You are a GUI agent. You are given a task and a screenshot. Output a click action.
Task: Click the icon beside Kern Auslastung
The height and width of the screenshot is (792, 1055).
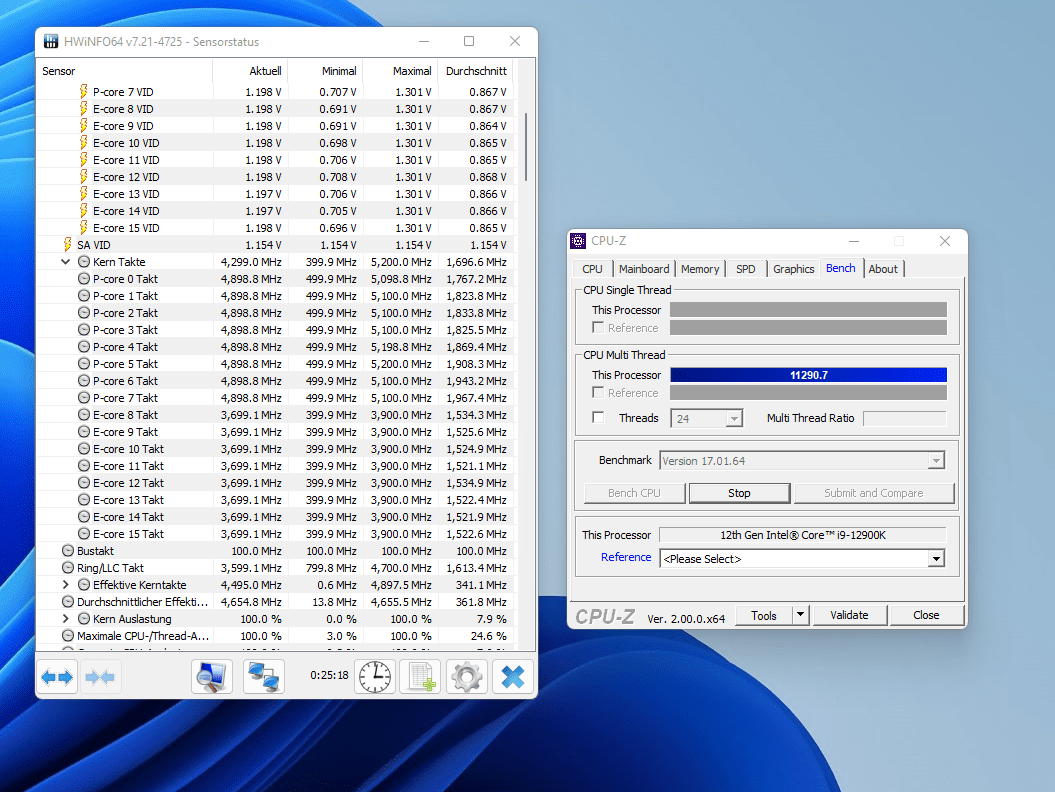[84, 618]
